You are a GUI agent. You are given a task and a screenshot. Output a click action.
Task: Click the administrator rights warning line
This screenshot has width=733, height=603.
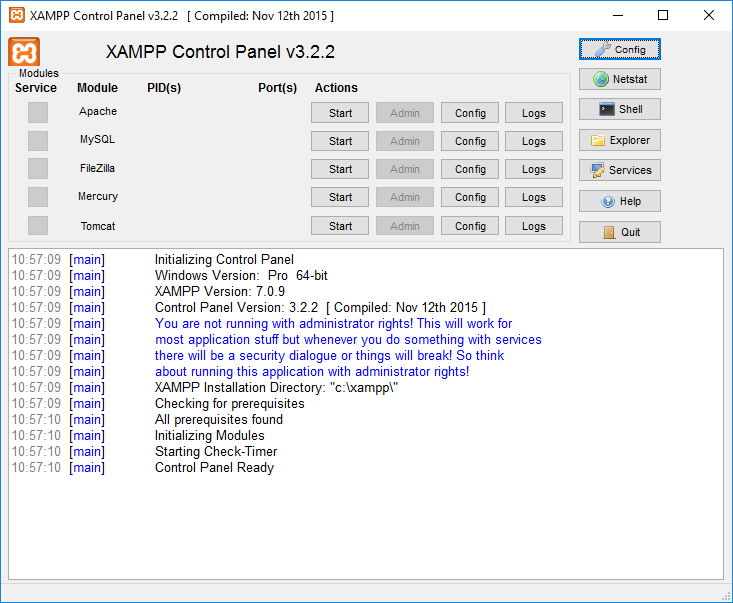(333, 323)
